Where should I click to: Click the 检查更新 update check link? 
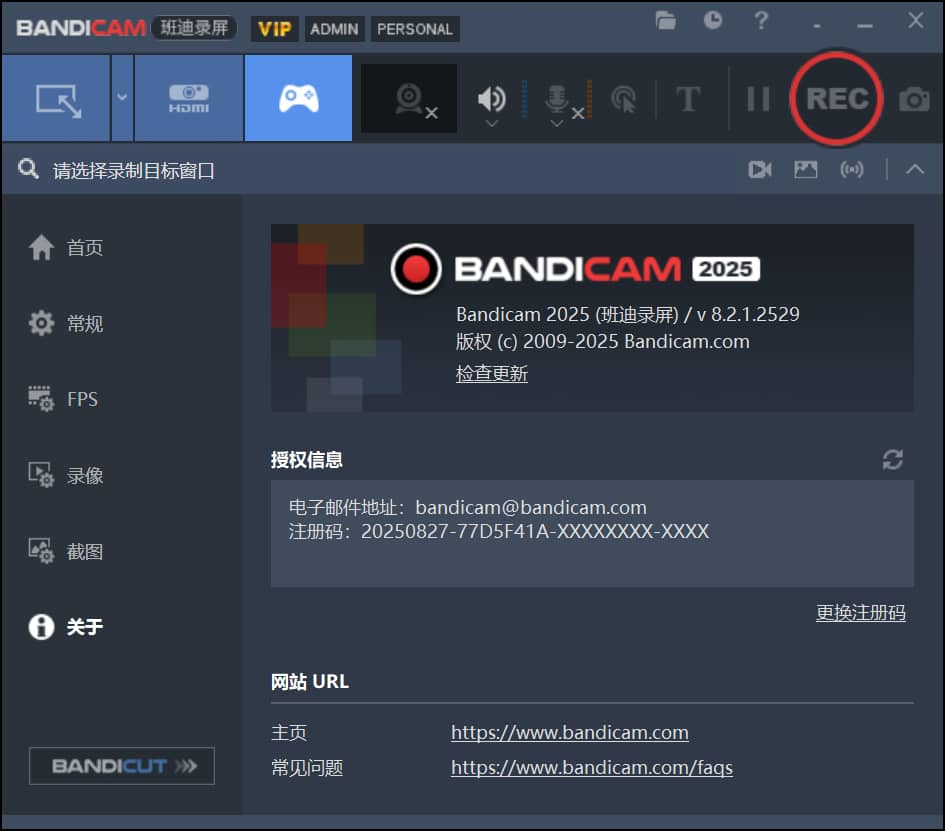point(491,372)
